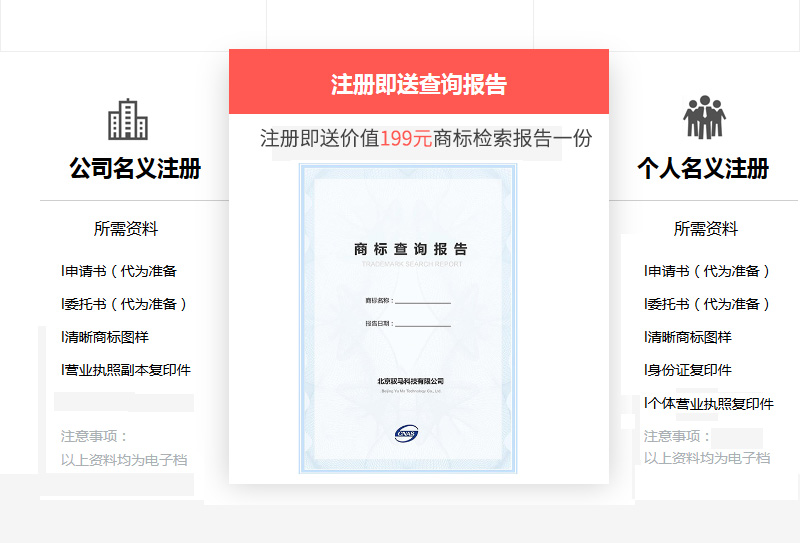The width and height of the screenshot is (800, 543).
Task: Click 营业执照副本复印件 list item
Action: 126,370
